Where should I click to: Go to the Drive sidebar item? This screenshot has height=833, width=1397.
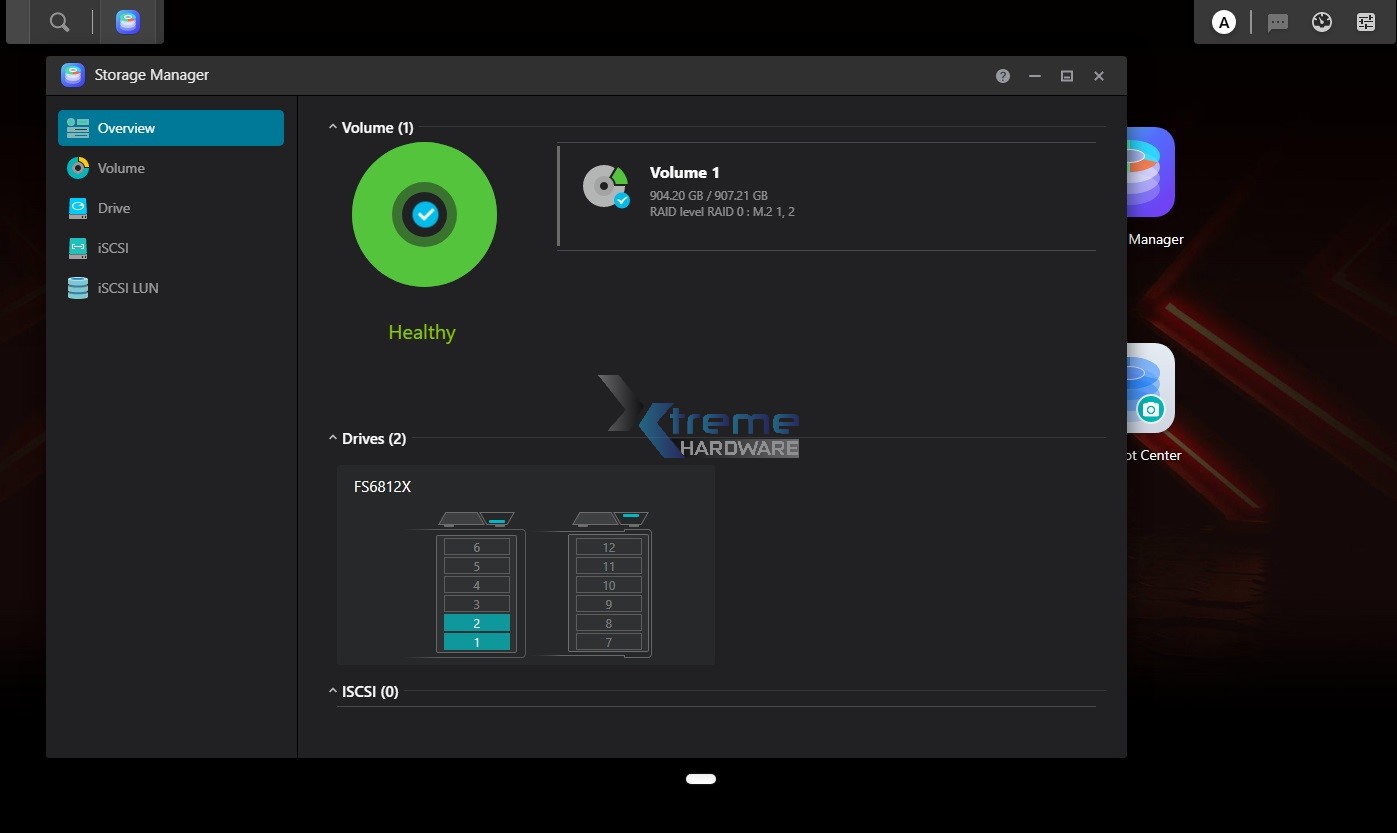click(114, 208)
